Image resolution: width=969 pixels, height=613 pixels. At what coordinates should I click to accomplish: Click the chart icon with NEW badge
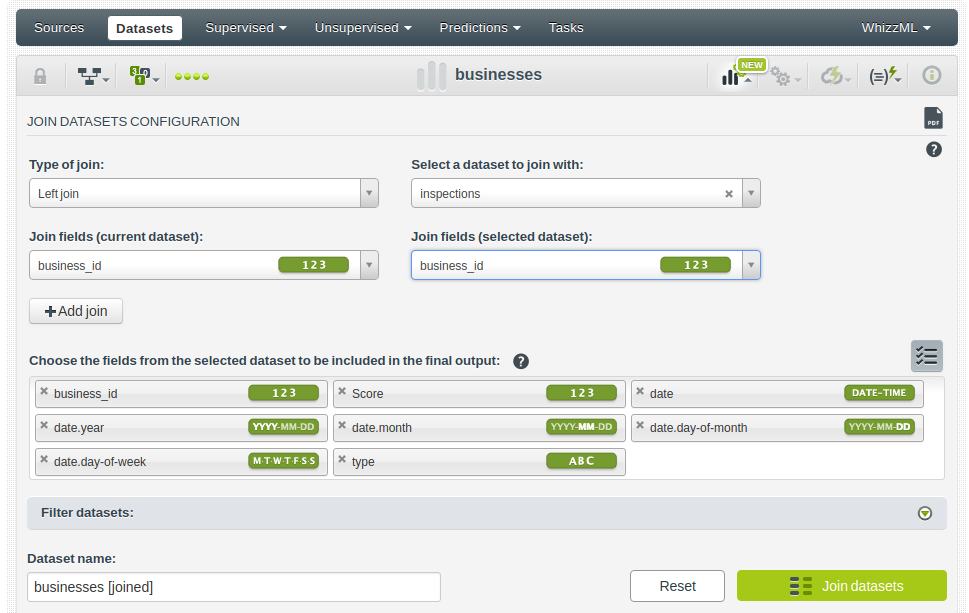pos(736,76)
